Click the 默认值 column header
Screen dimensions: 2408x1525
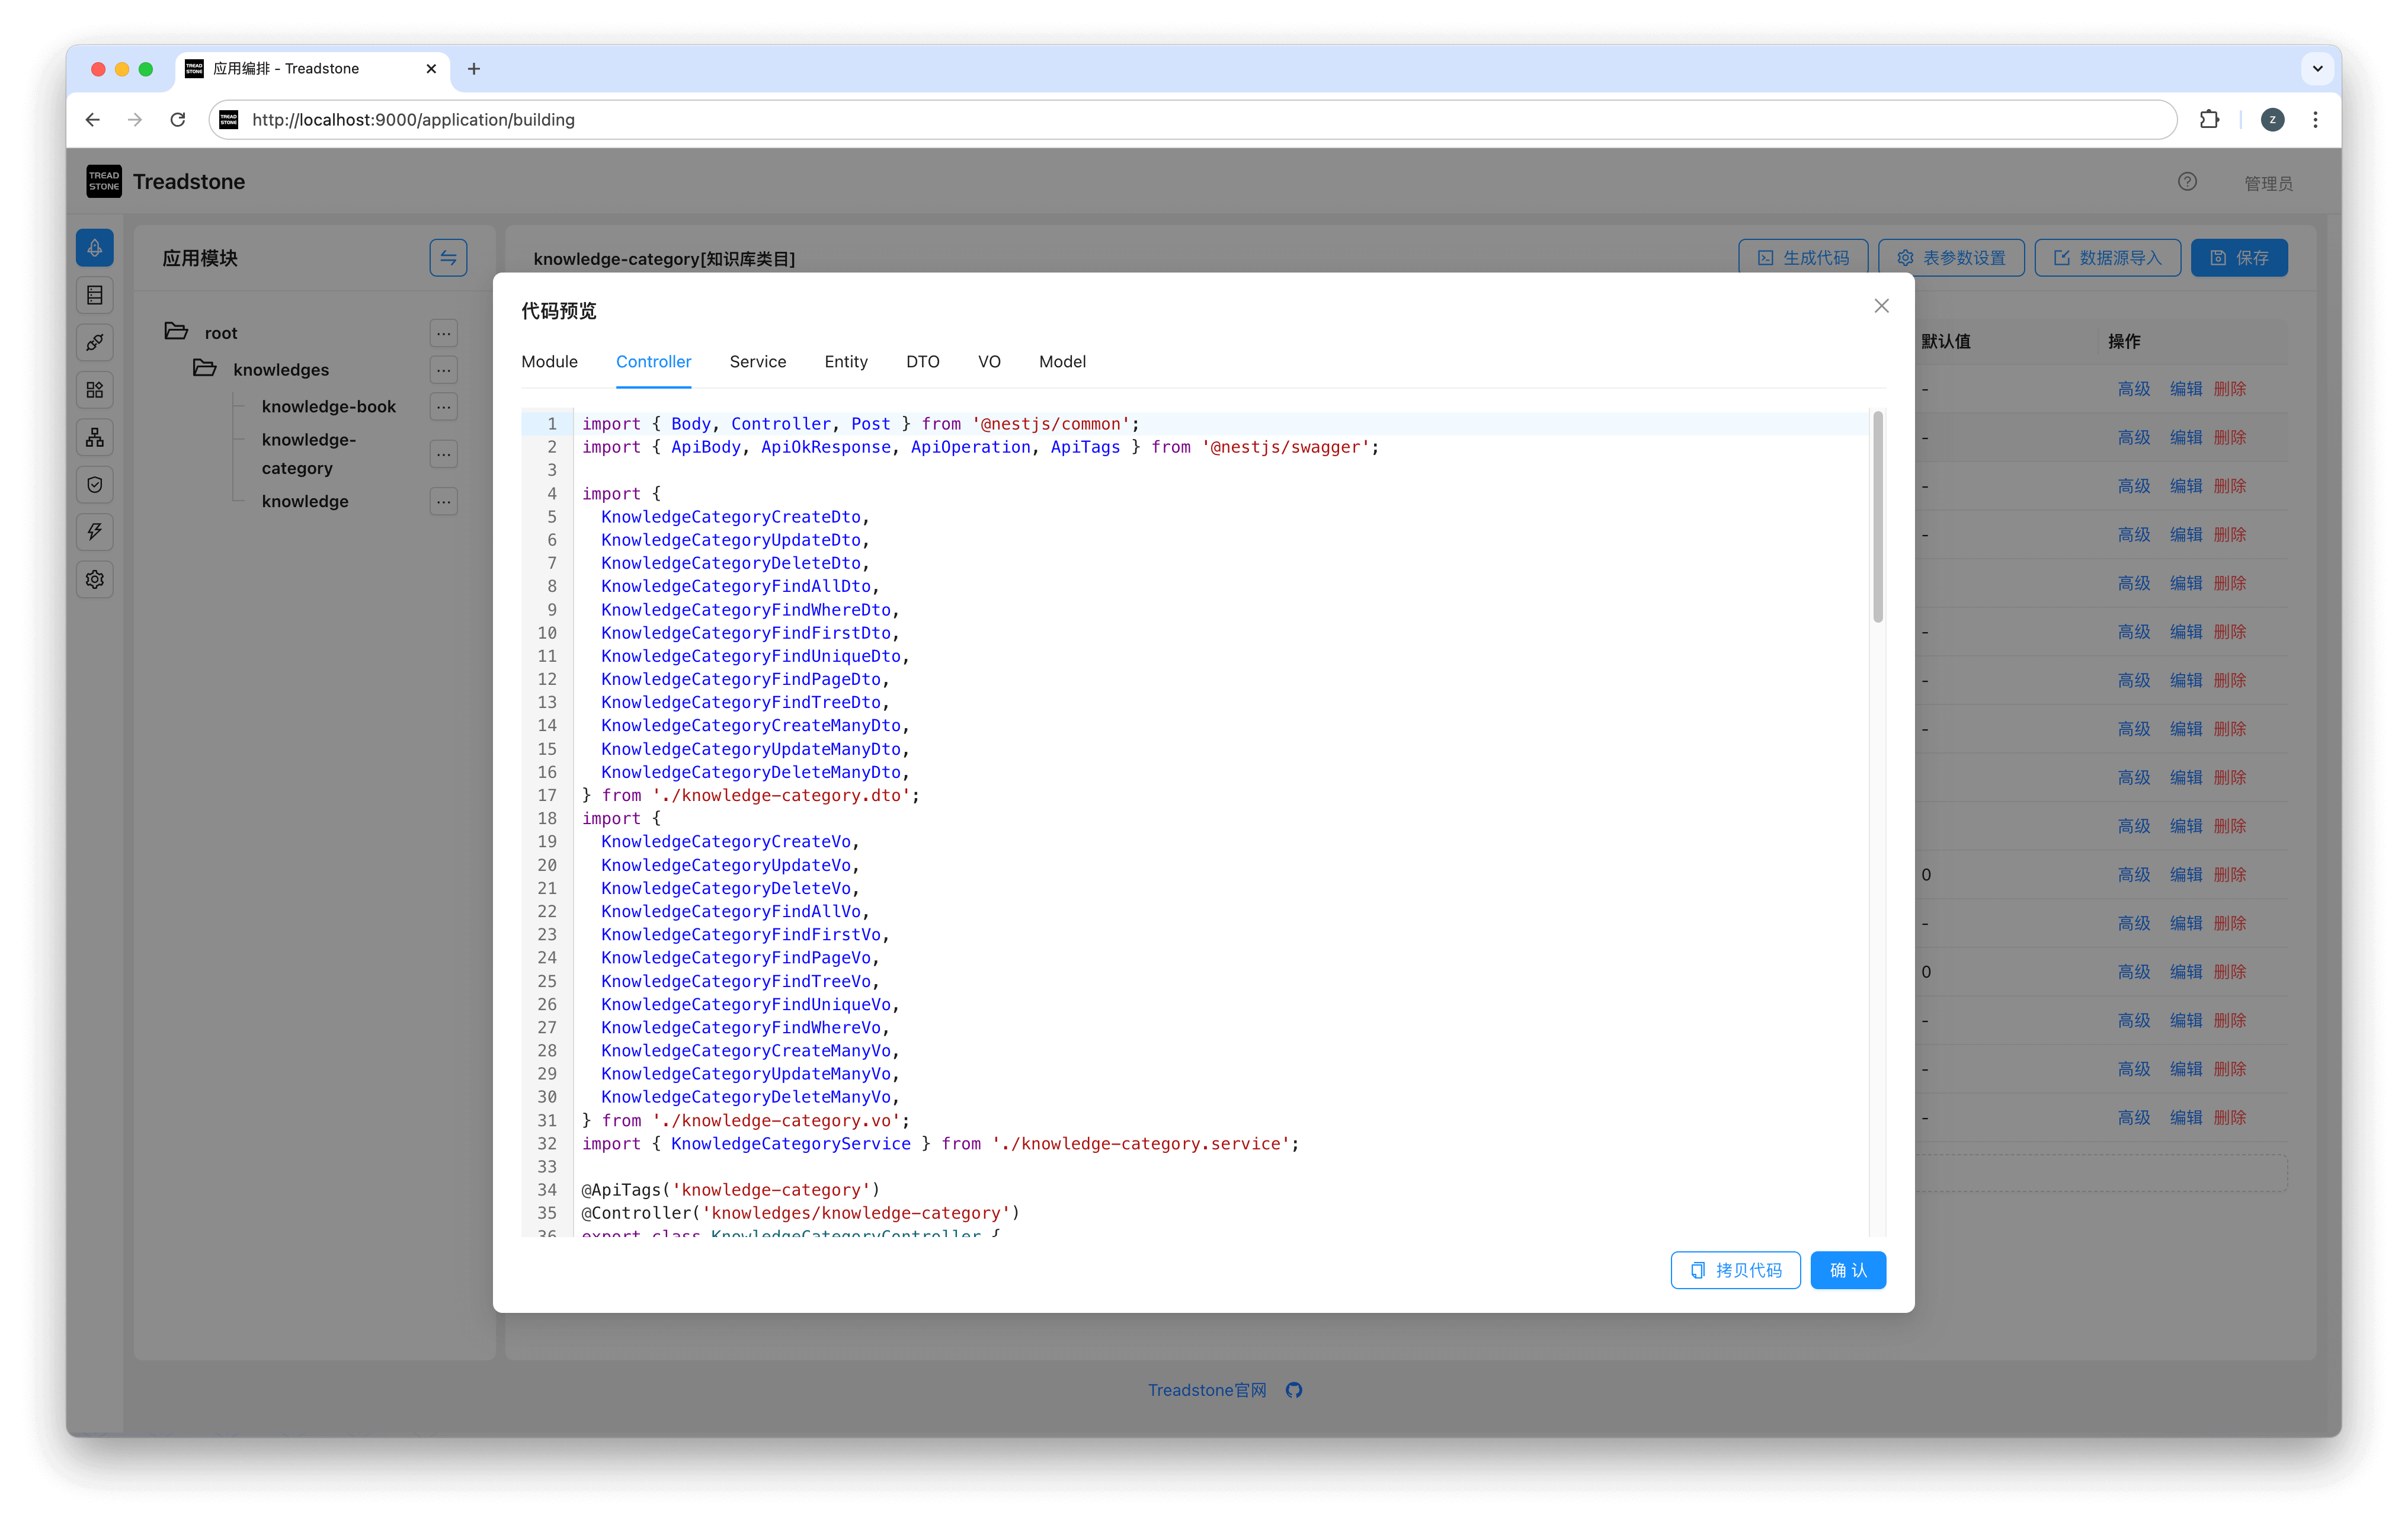coord(1945,341)
